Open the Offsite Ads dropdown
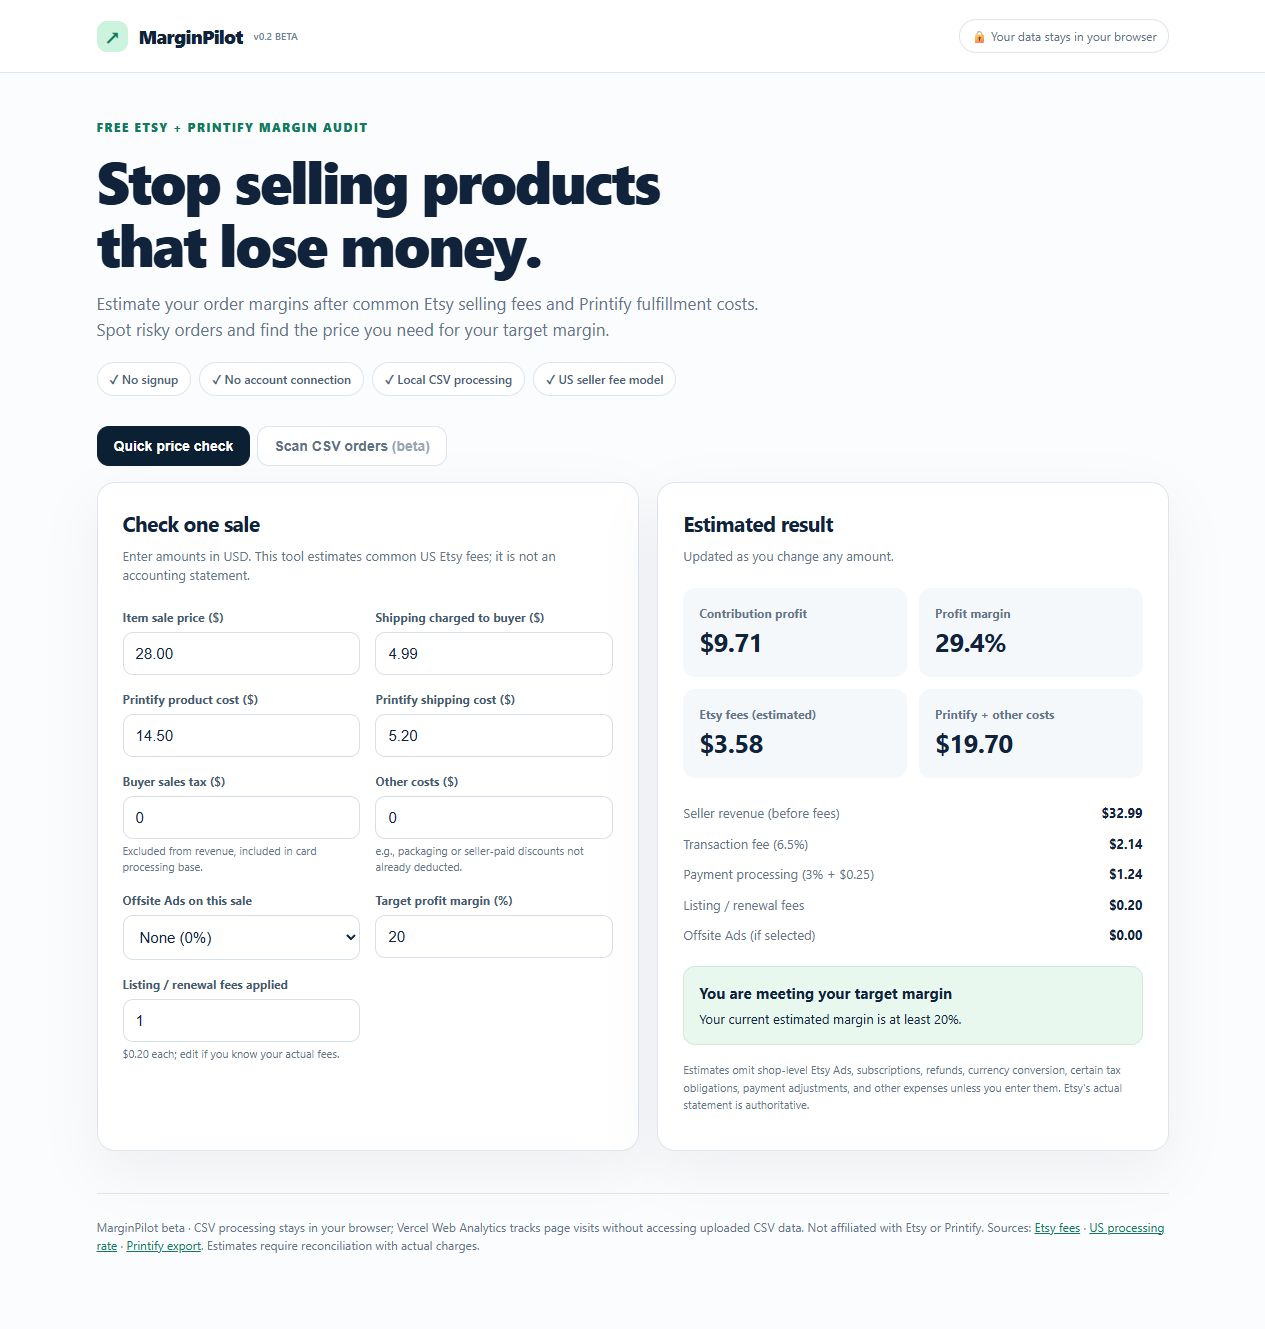The image size is (1265, 1329). coord(241,937)
